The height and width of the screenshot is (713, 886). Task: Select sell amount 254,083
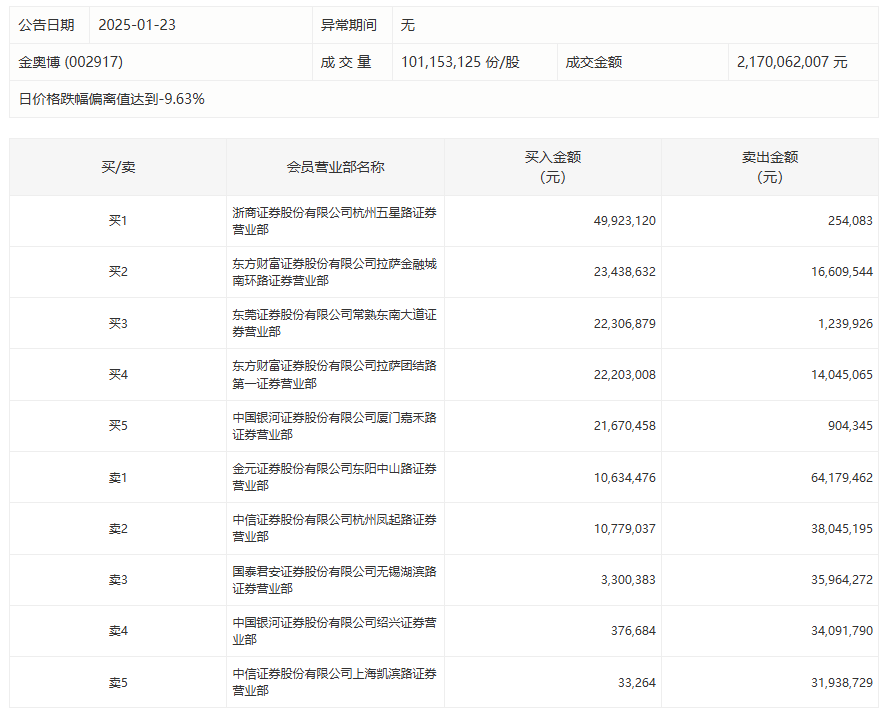pyautogui.click(x=850, y=220)
